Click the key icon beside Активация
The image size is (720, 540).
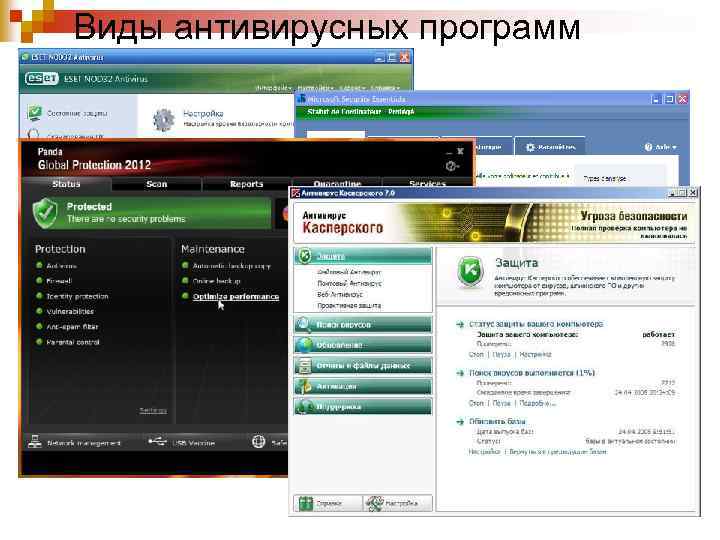tap(304, 386)
